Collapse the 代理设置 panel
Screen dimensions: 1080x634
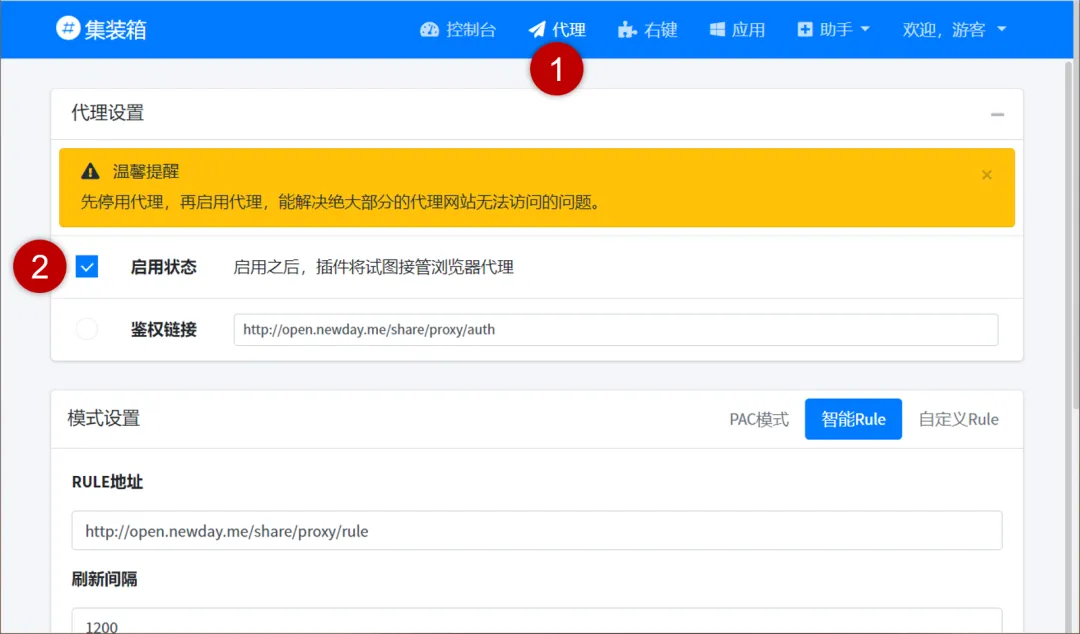[x=996, y=114]
